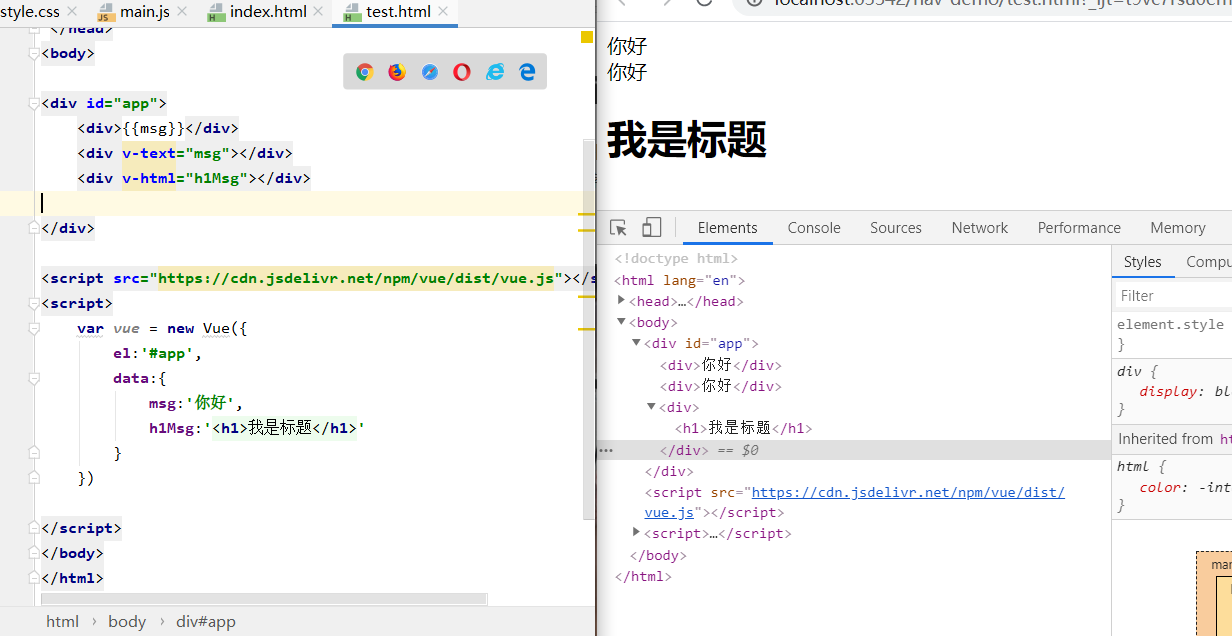Click the {{msg}} interpolation line in the editor
1232x636 pixels.
pyautogui.click(x=159, y=128)
